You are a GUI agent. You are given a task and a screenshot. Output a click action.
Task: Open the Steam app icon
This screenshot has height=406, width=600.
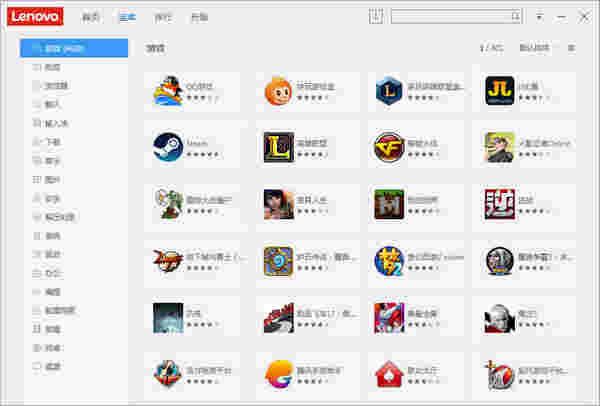168,147
